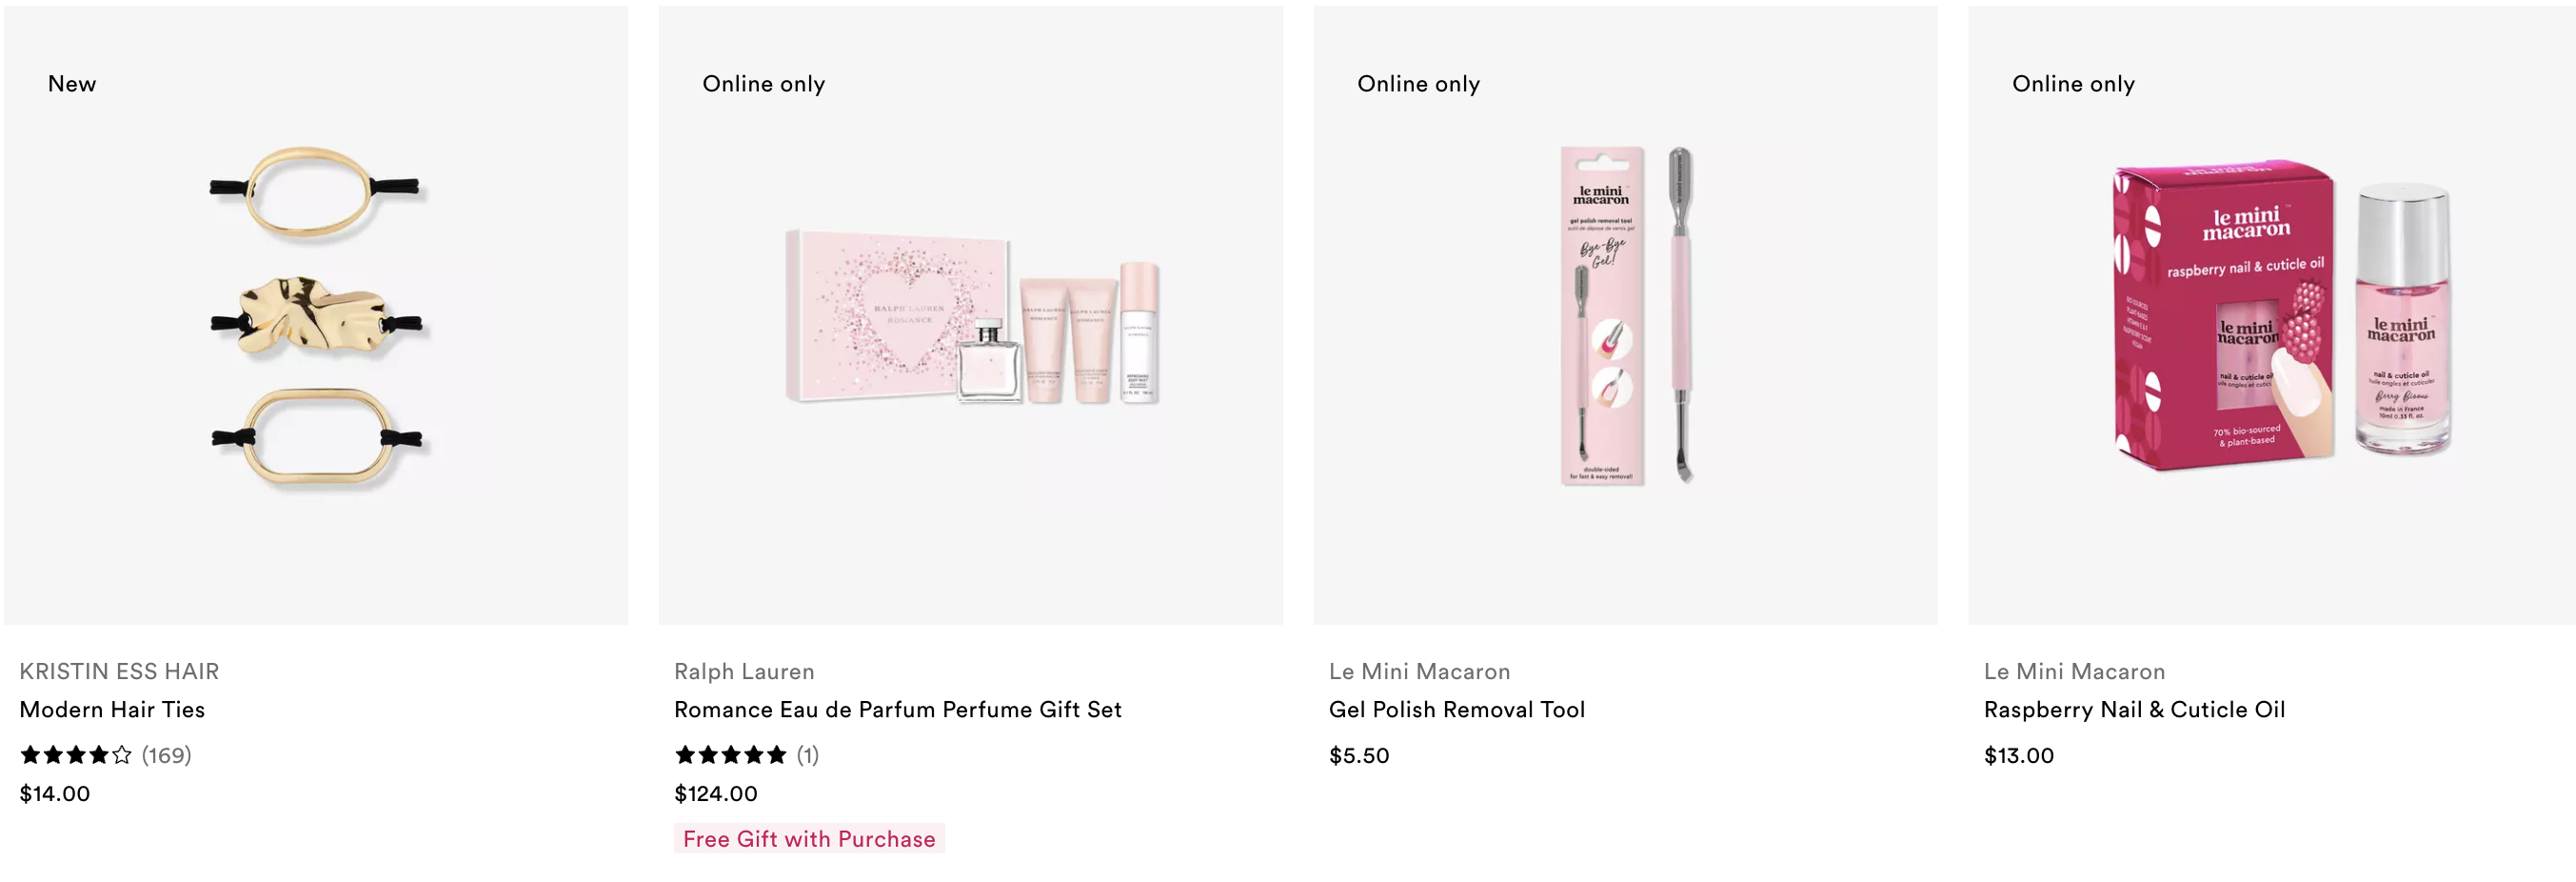
Task: Open the Ralph Lauren Romance gift set image
Action: tap(970, 315)
